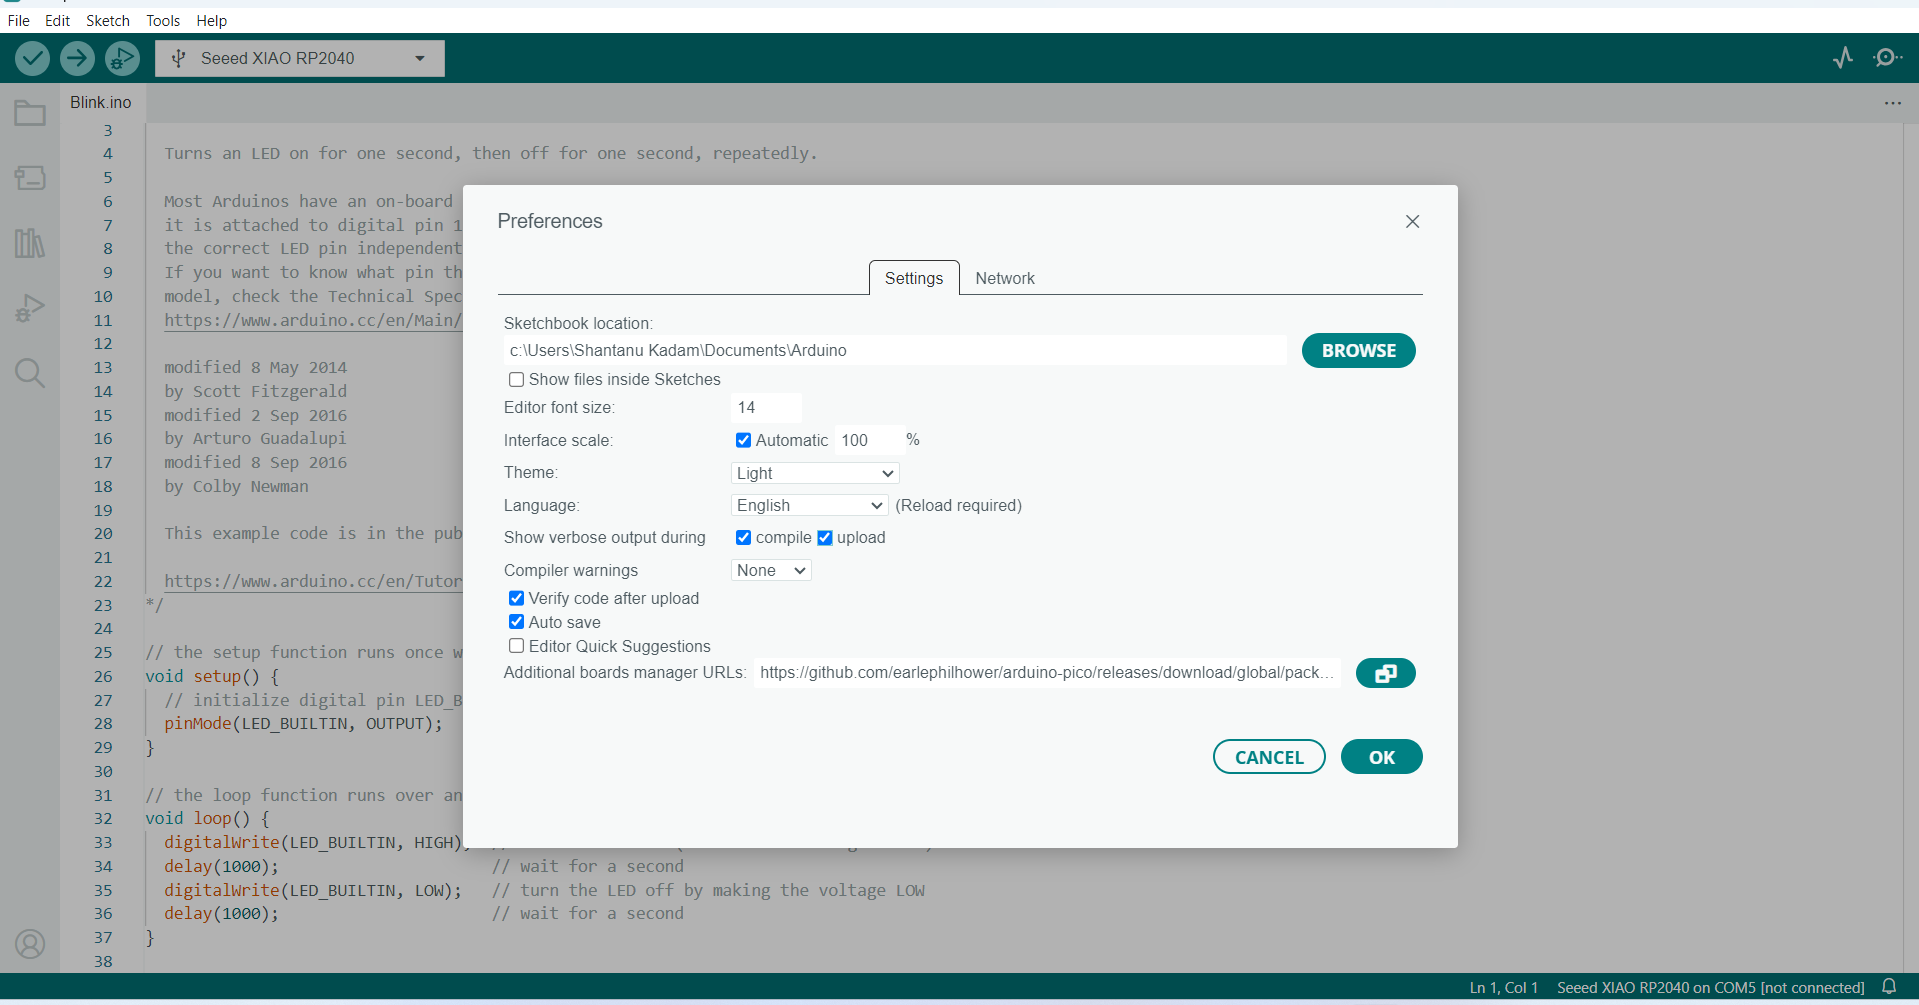Click the Upload arrow icon
This screenshot has width=1919, height=1005.
point(77,58)
